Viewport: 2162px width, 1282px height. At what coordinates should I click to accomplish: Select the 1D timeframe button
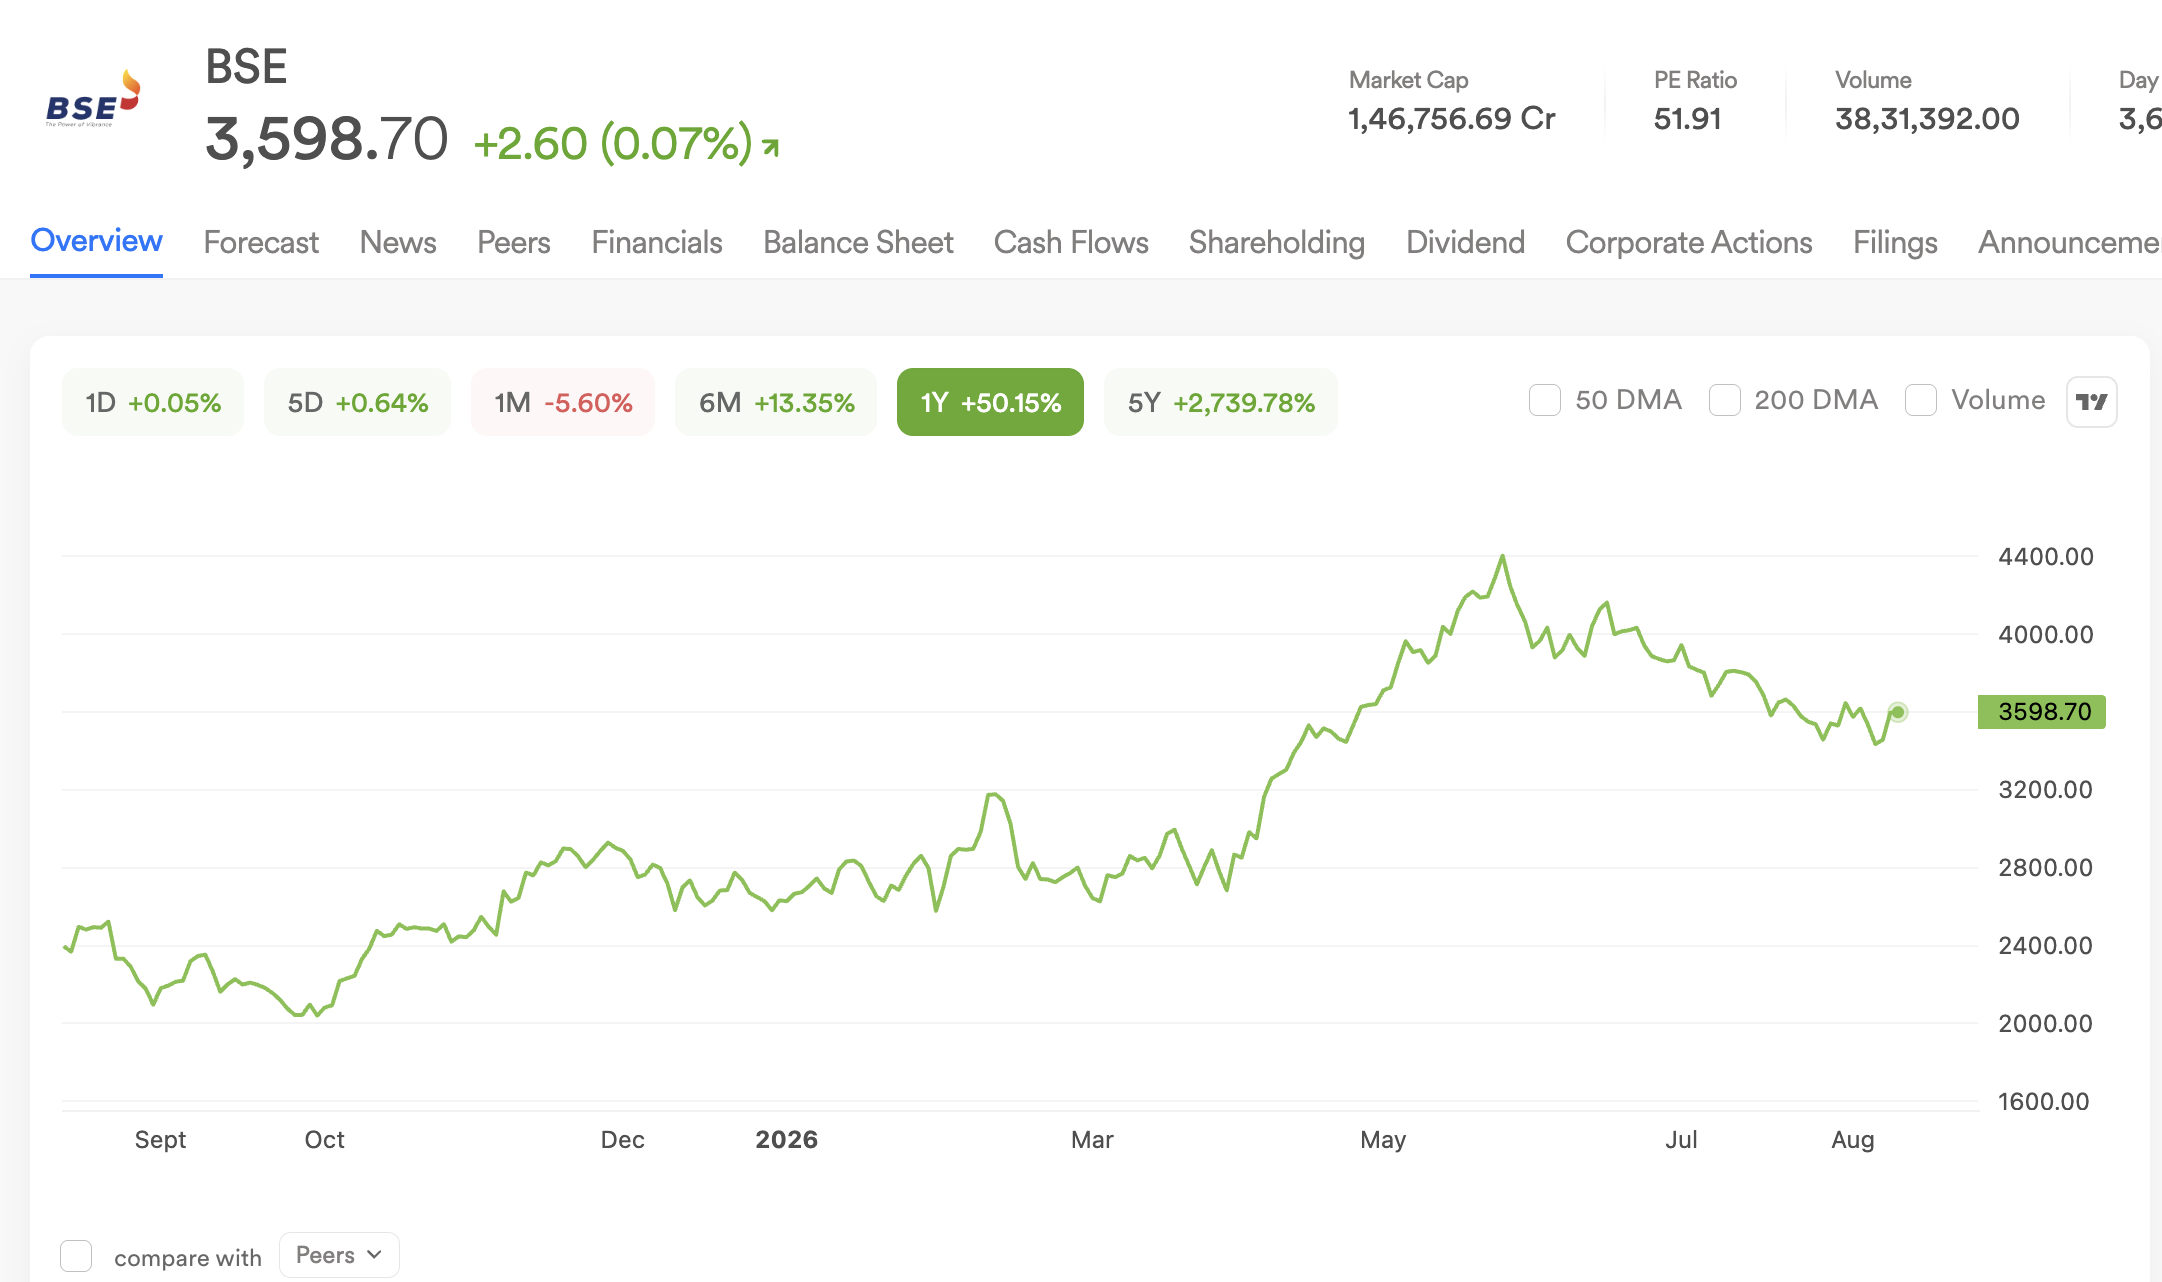(153, 402)
